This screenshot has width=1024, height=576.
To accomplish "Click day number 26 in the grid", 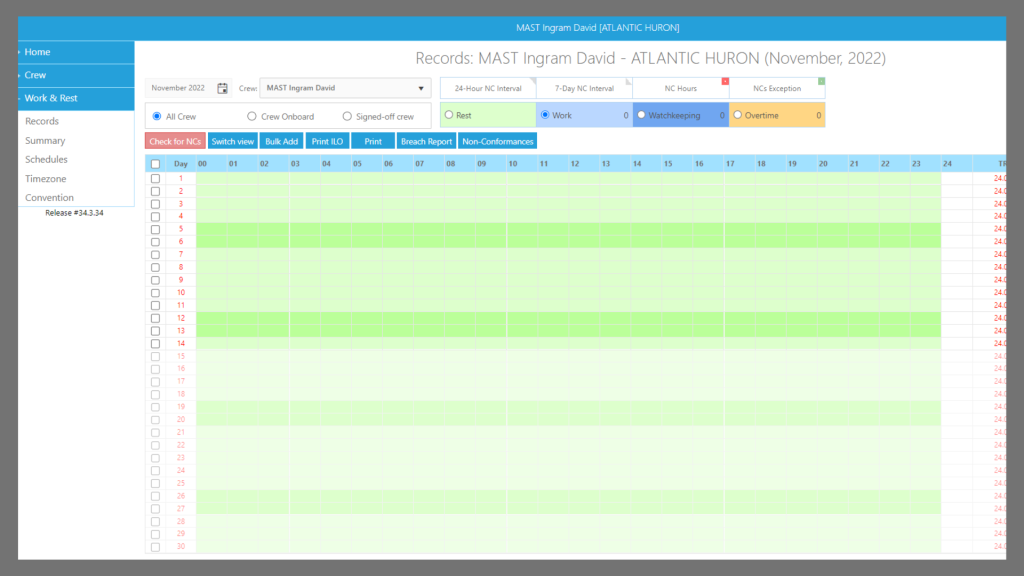I will [x=181, y=496].
